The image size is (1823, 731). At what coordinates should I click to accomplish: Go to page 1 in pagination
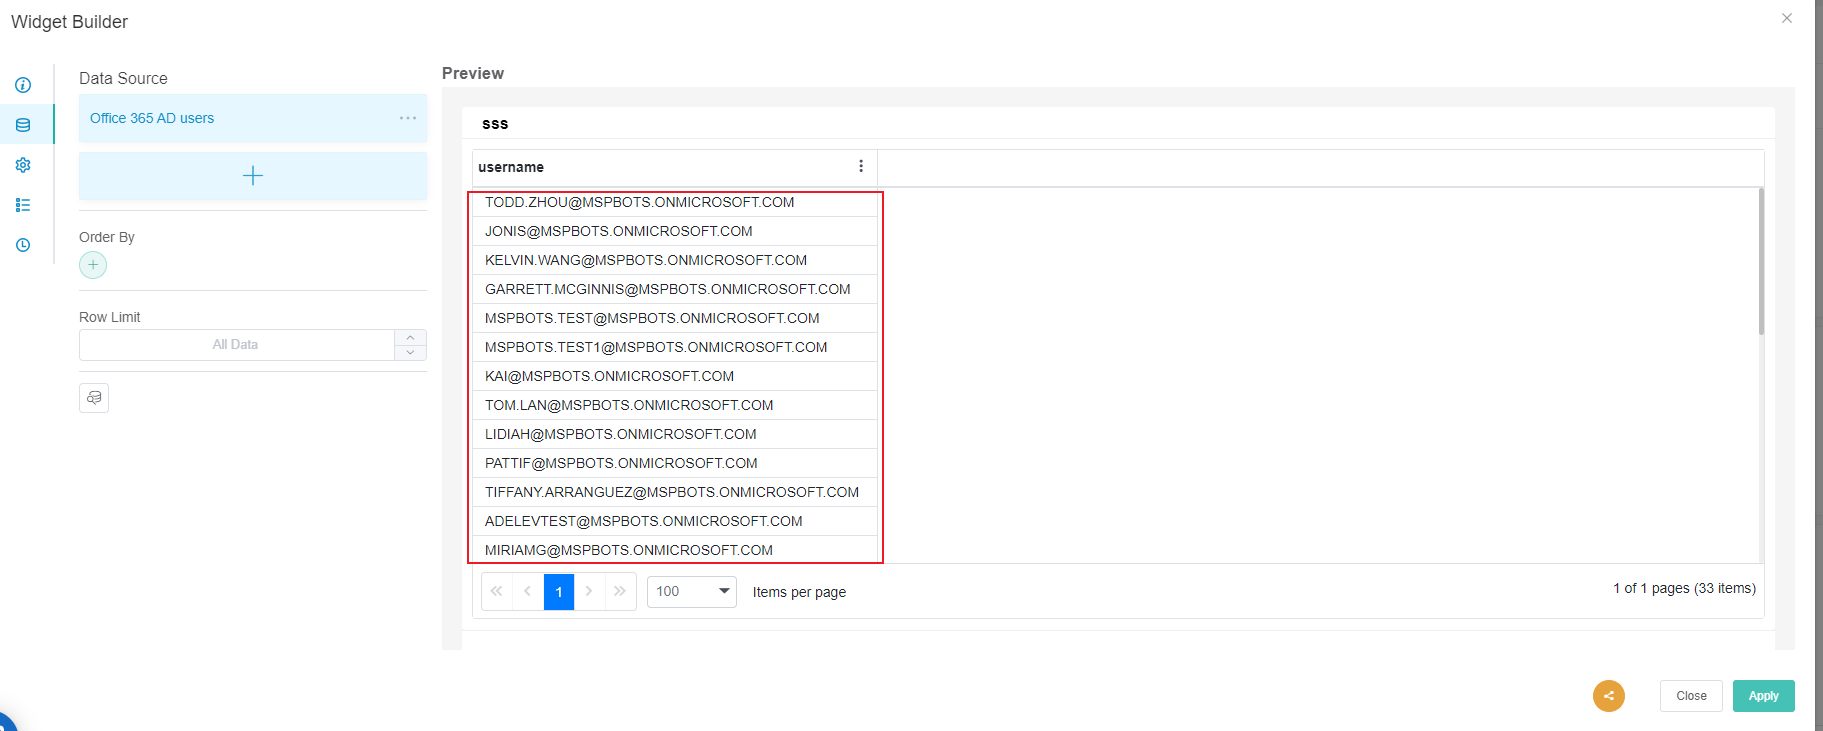pos(559,592)
